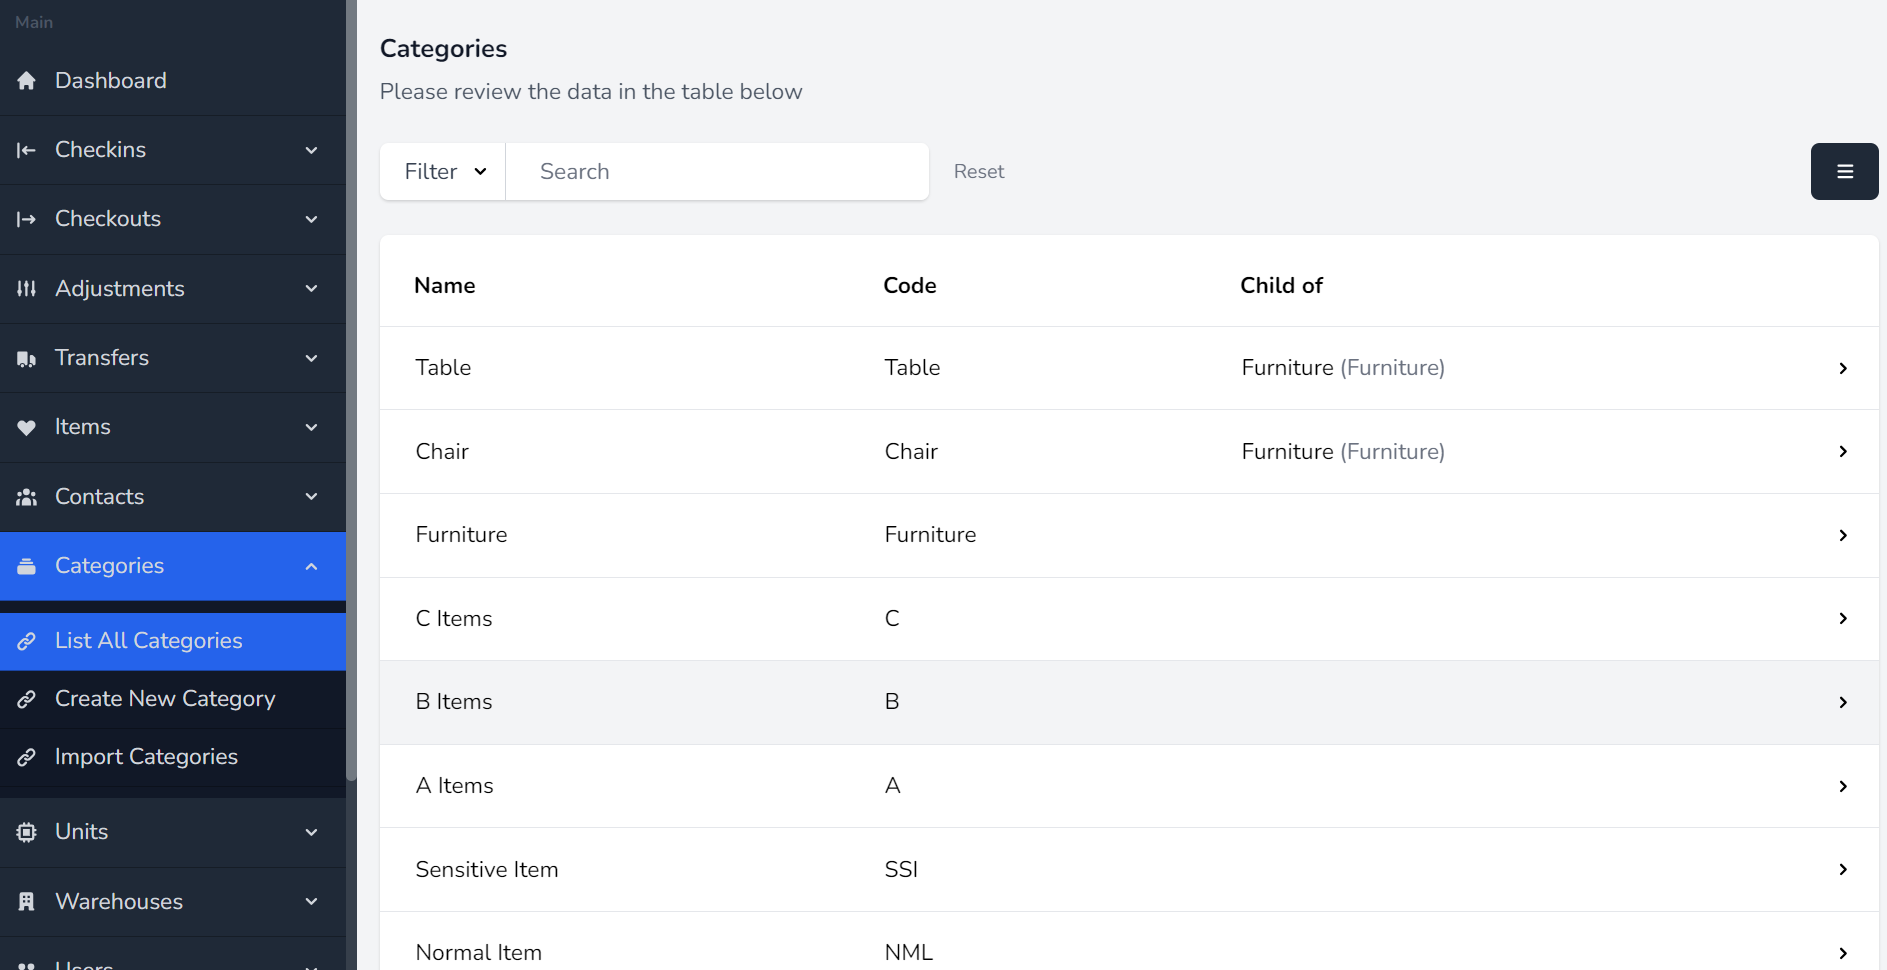The image size is (1887, 970).
Task: Click the Warehouses building icon
Action: [27, 902]
